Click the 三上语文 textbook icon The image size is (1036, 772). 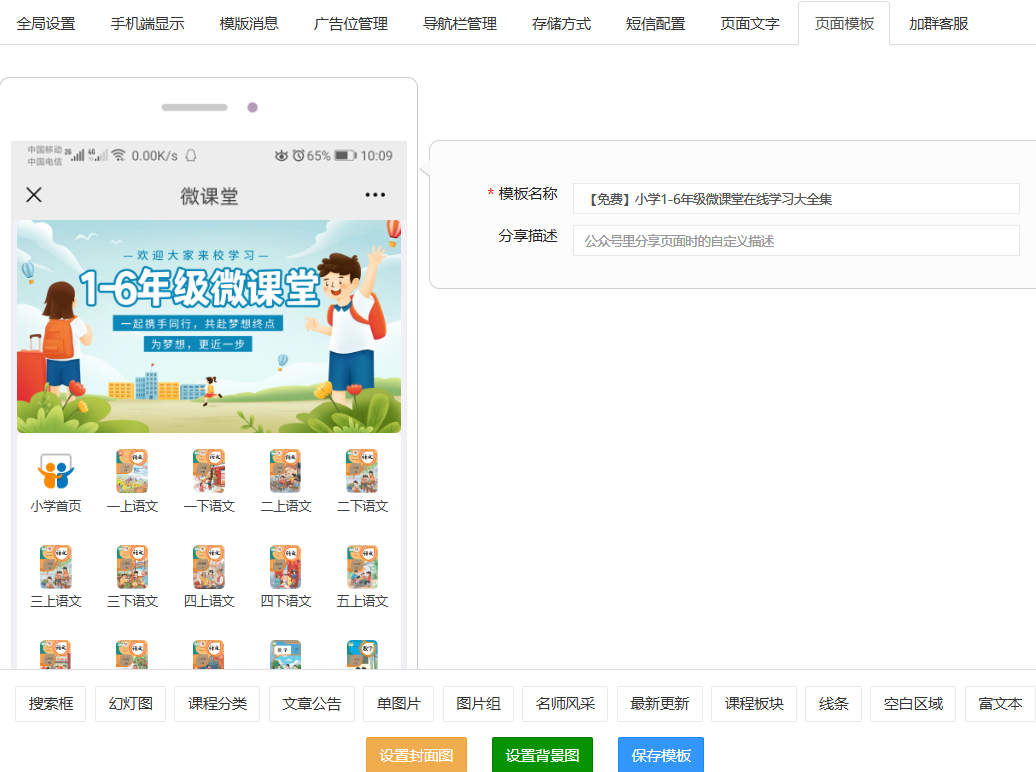pyautogui.click(x=56, y=567)
